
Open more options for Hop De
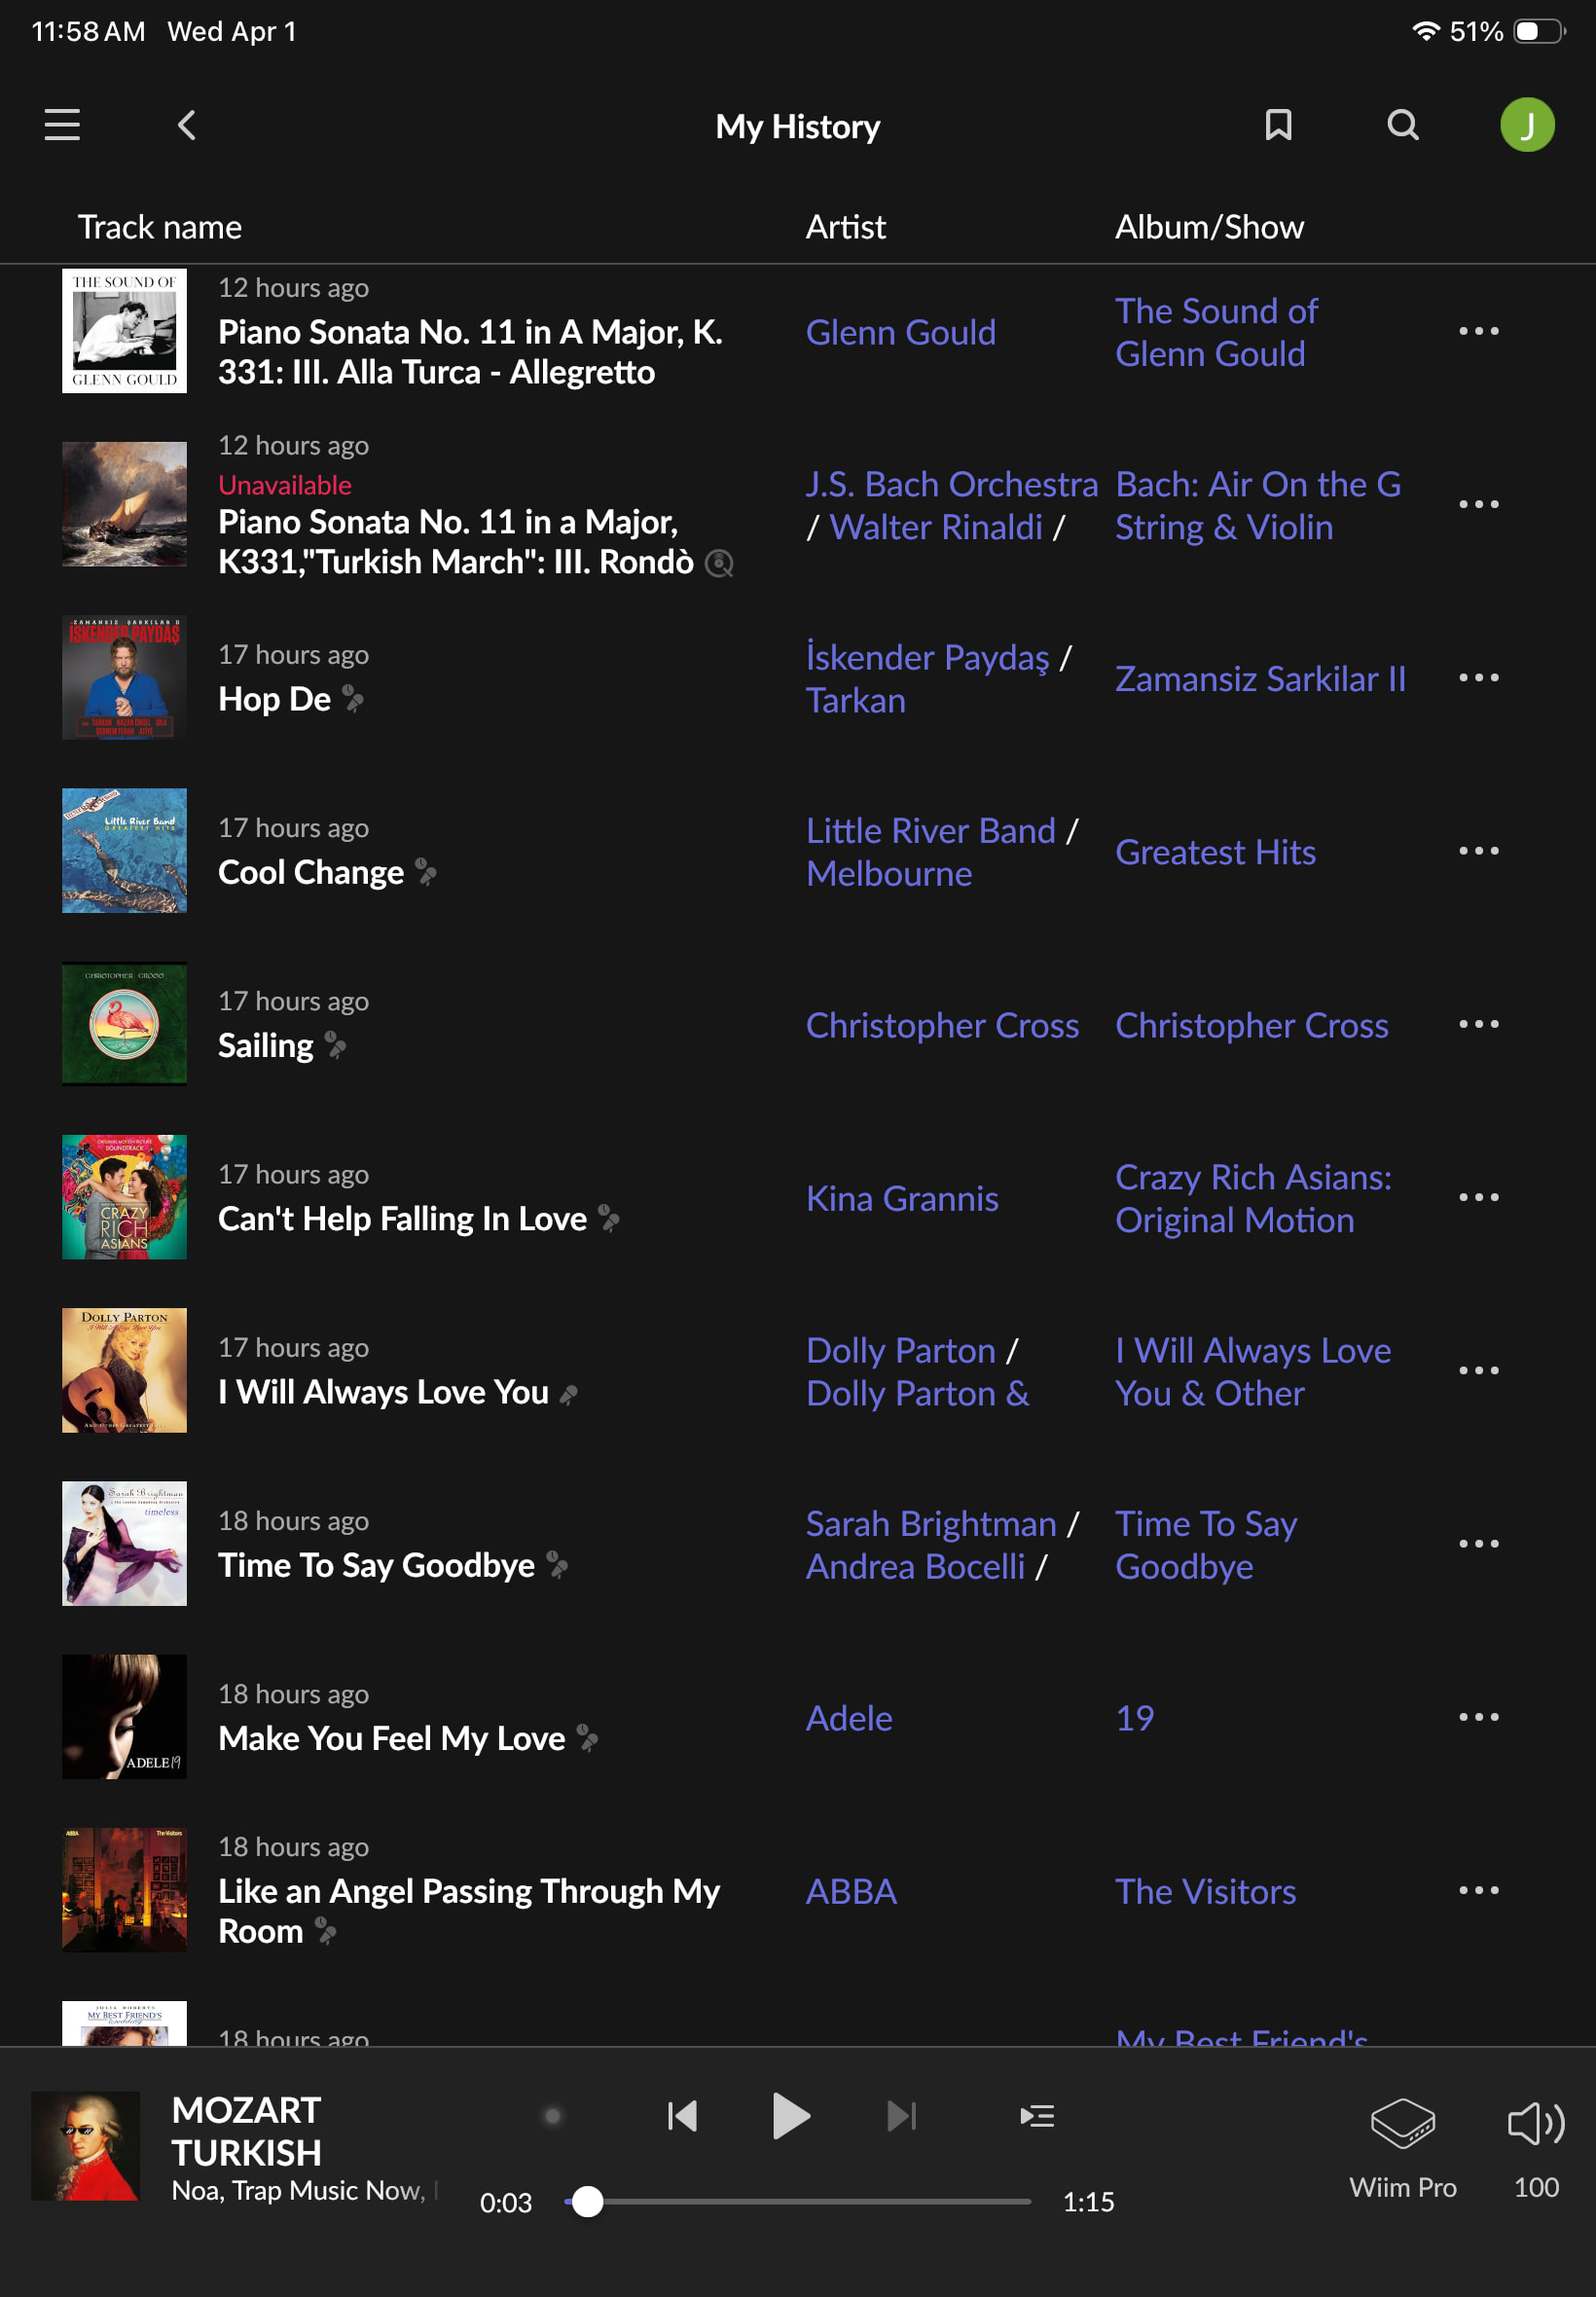pyautogui.click(x=1478, y=678)
